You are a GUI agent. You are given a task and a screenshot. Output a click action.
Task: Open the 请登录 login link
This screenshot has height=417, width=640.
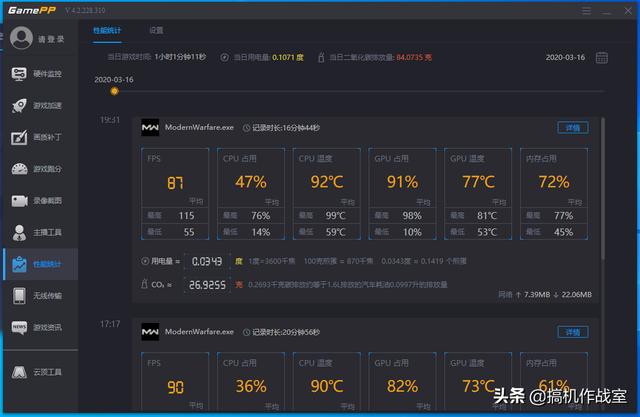[x=51, y=39]
